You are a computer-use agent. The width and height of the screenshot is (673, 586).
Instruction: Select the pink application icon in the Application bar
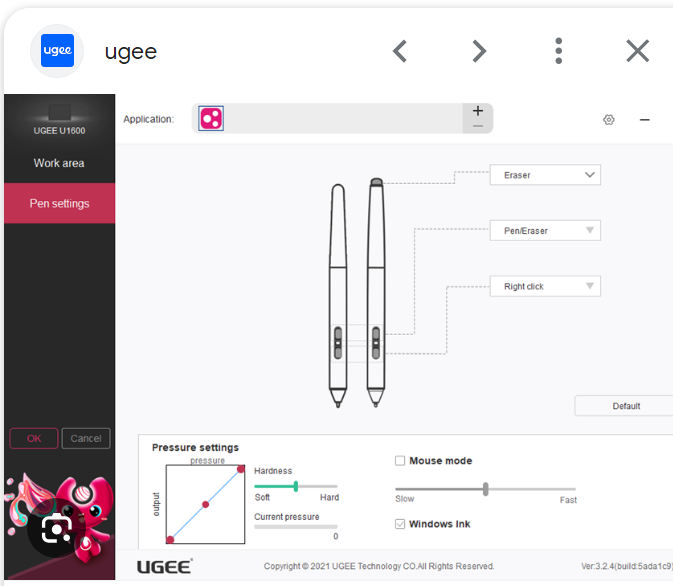coord(211,118)
